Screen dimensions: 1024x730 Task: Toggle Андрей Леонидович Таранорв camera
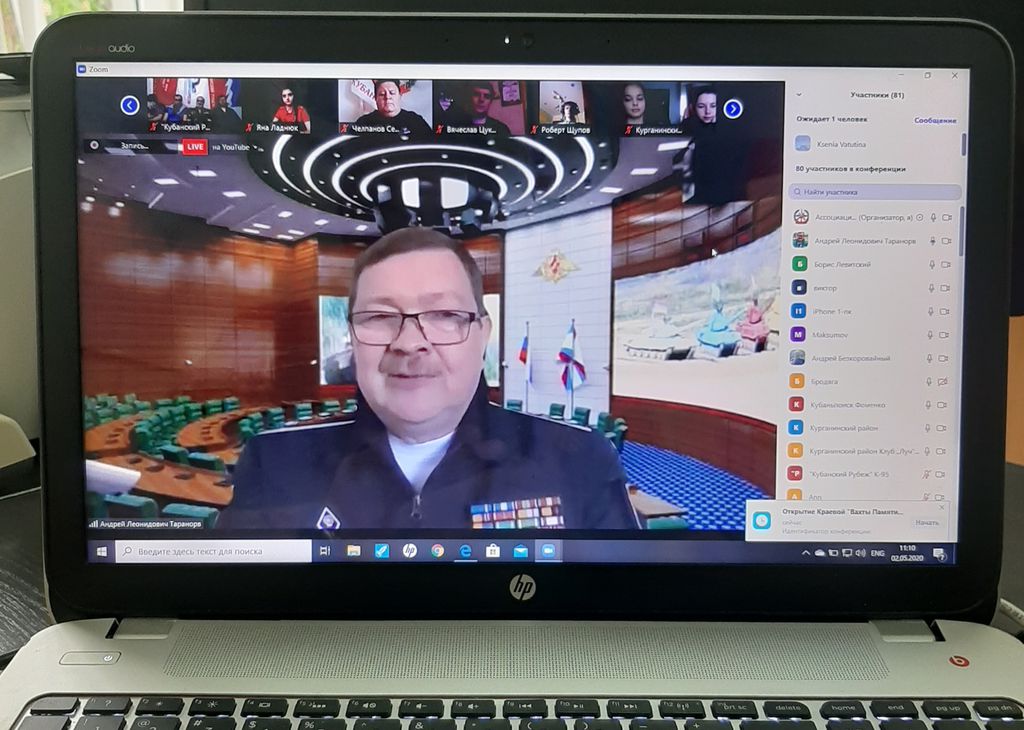pyautogui.click(x=946, y=241)
